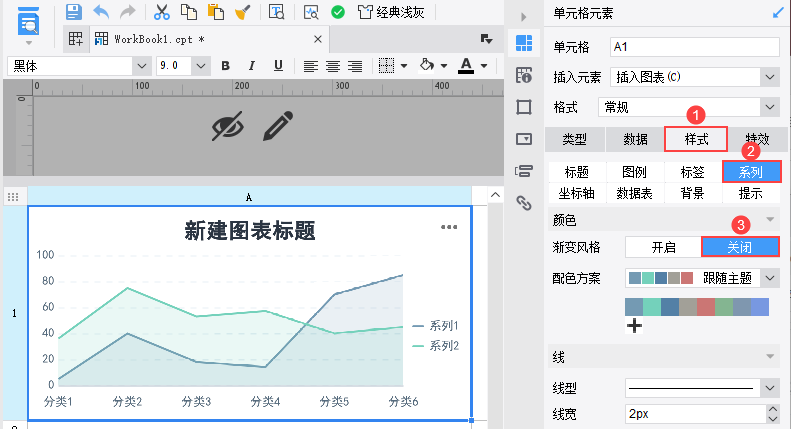Open the font color dropdown arrow

click(x=484, y=66)
